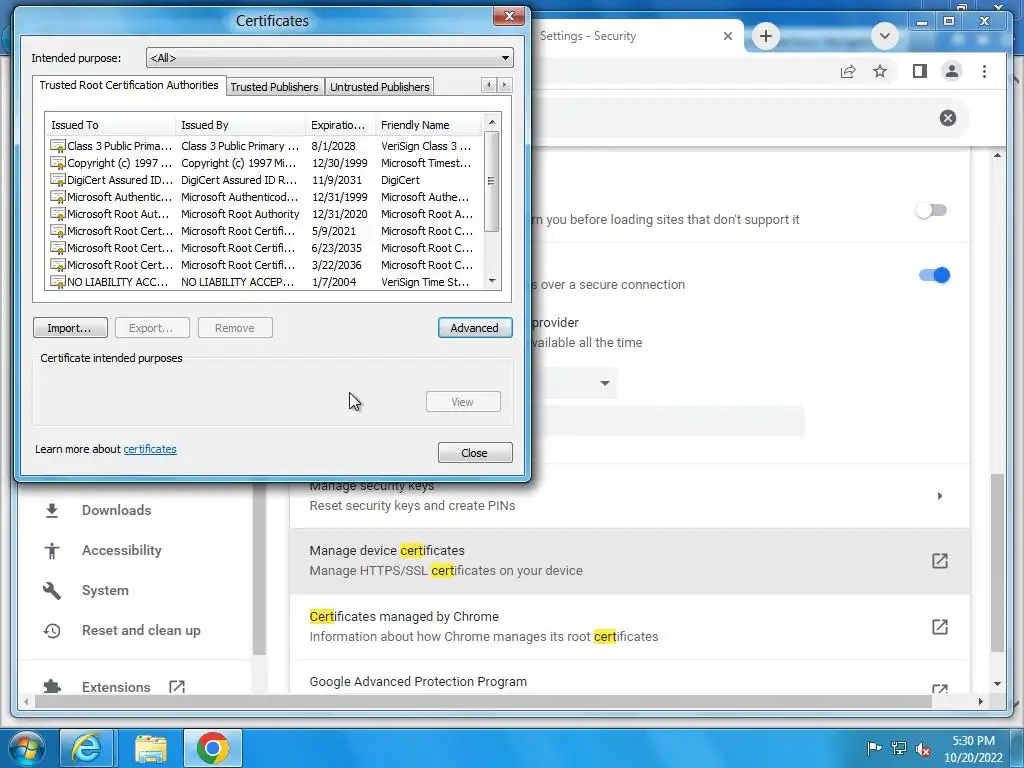This screenshot has width=1024, height=768.
Task: Click the Import button
Action: point(70,328)
